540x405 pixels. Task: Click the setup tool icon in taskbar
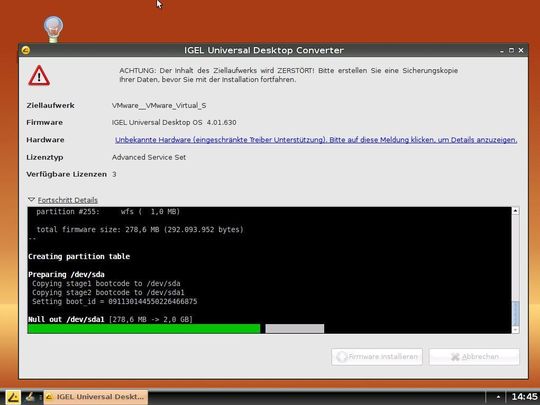click(x=31, y=397)
